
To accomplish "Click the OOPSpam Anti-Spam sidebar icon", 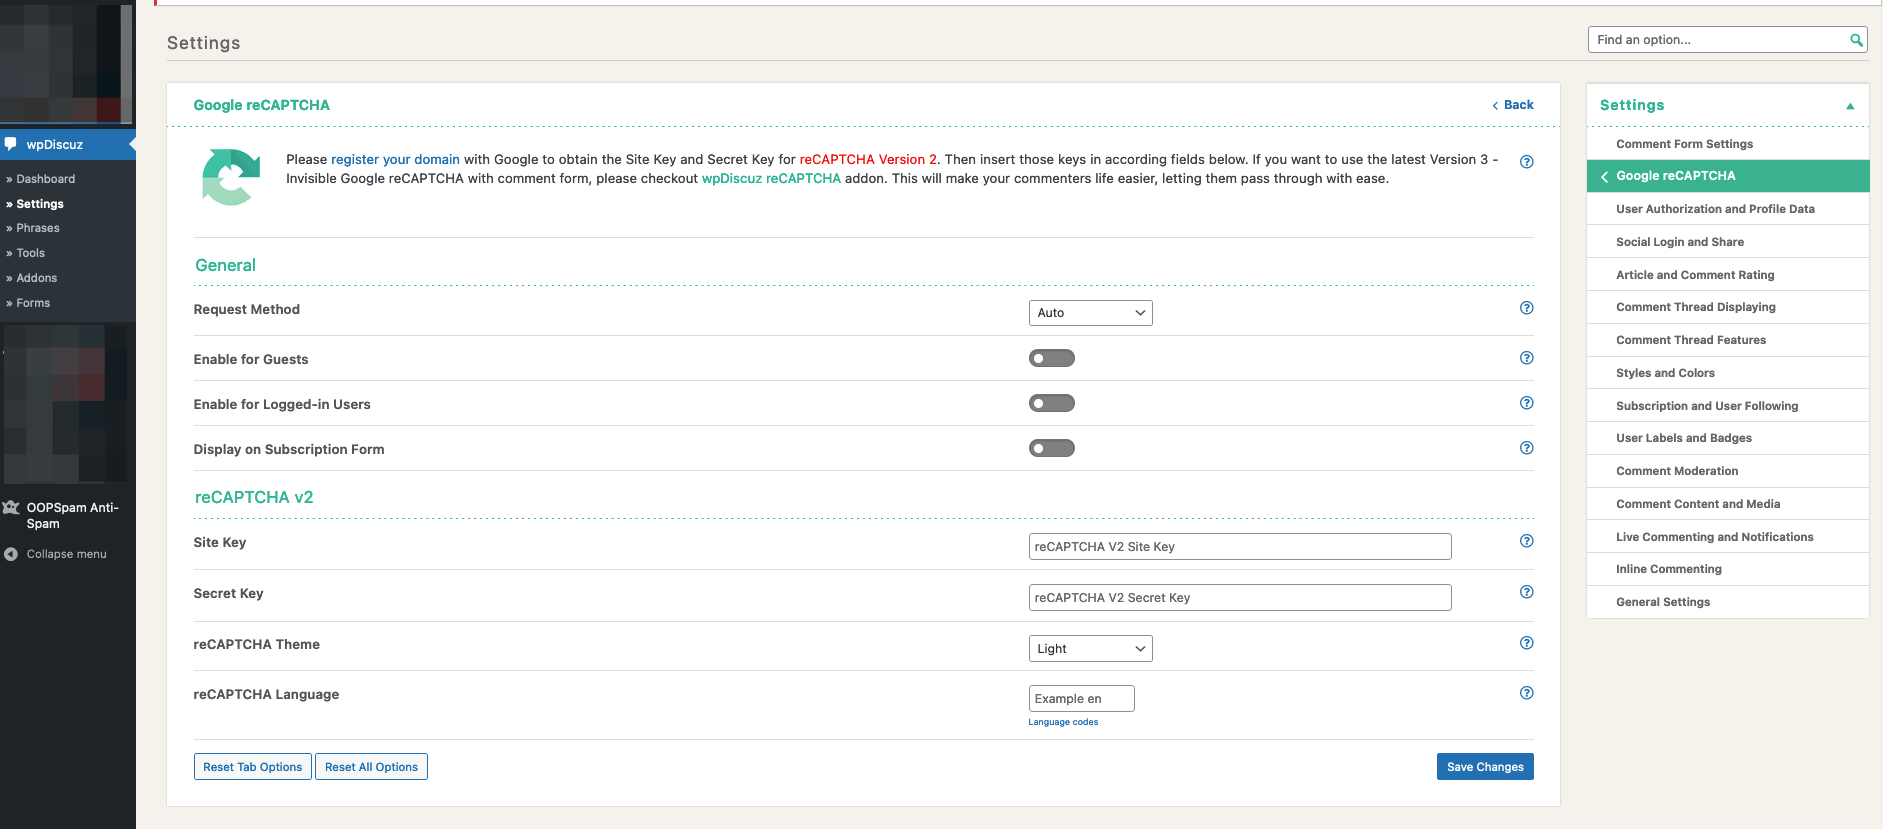I will tap(11, 508).
